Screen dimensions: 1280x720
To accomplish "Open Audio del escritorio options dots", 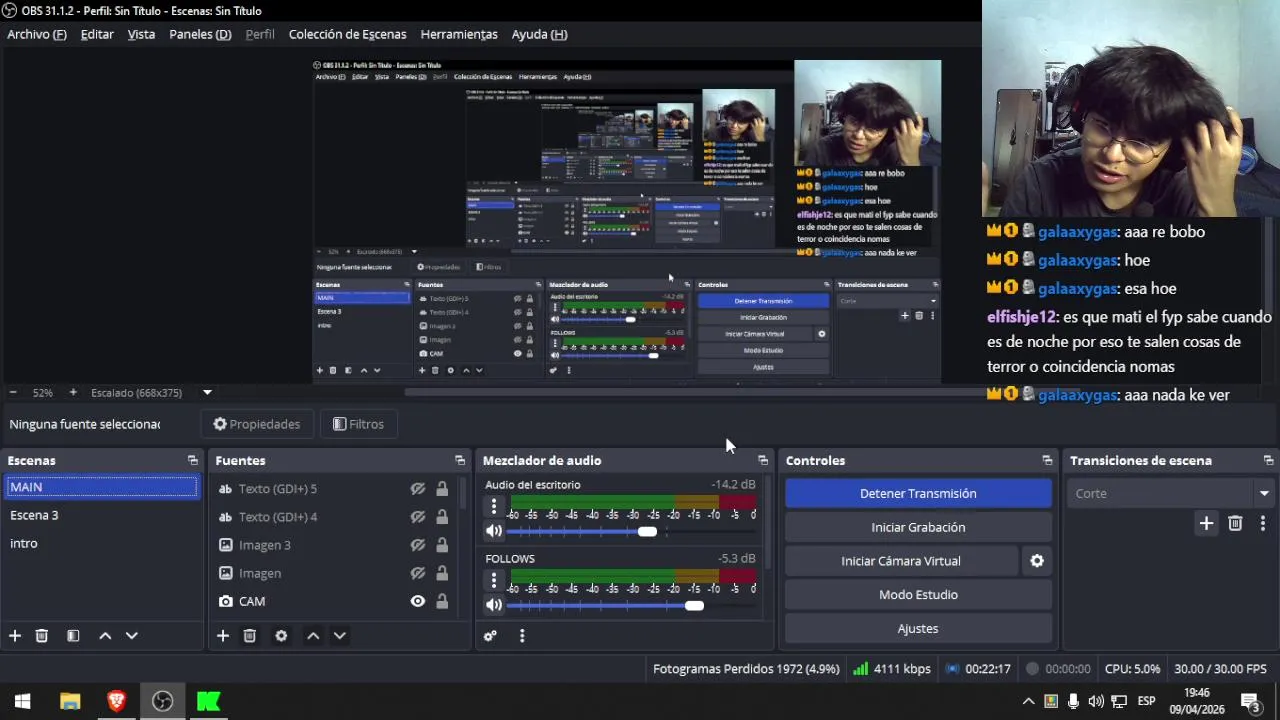I will coord(493,507).
